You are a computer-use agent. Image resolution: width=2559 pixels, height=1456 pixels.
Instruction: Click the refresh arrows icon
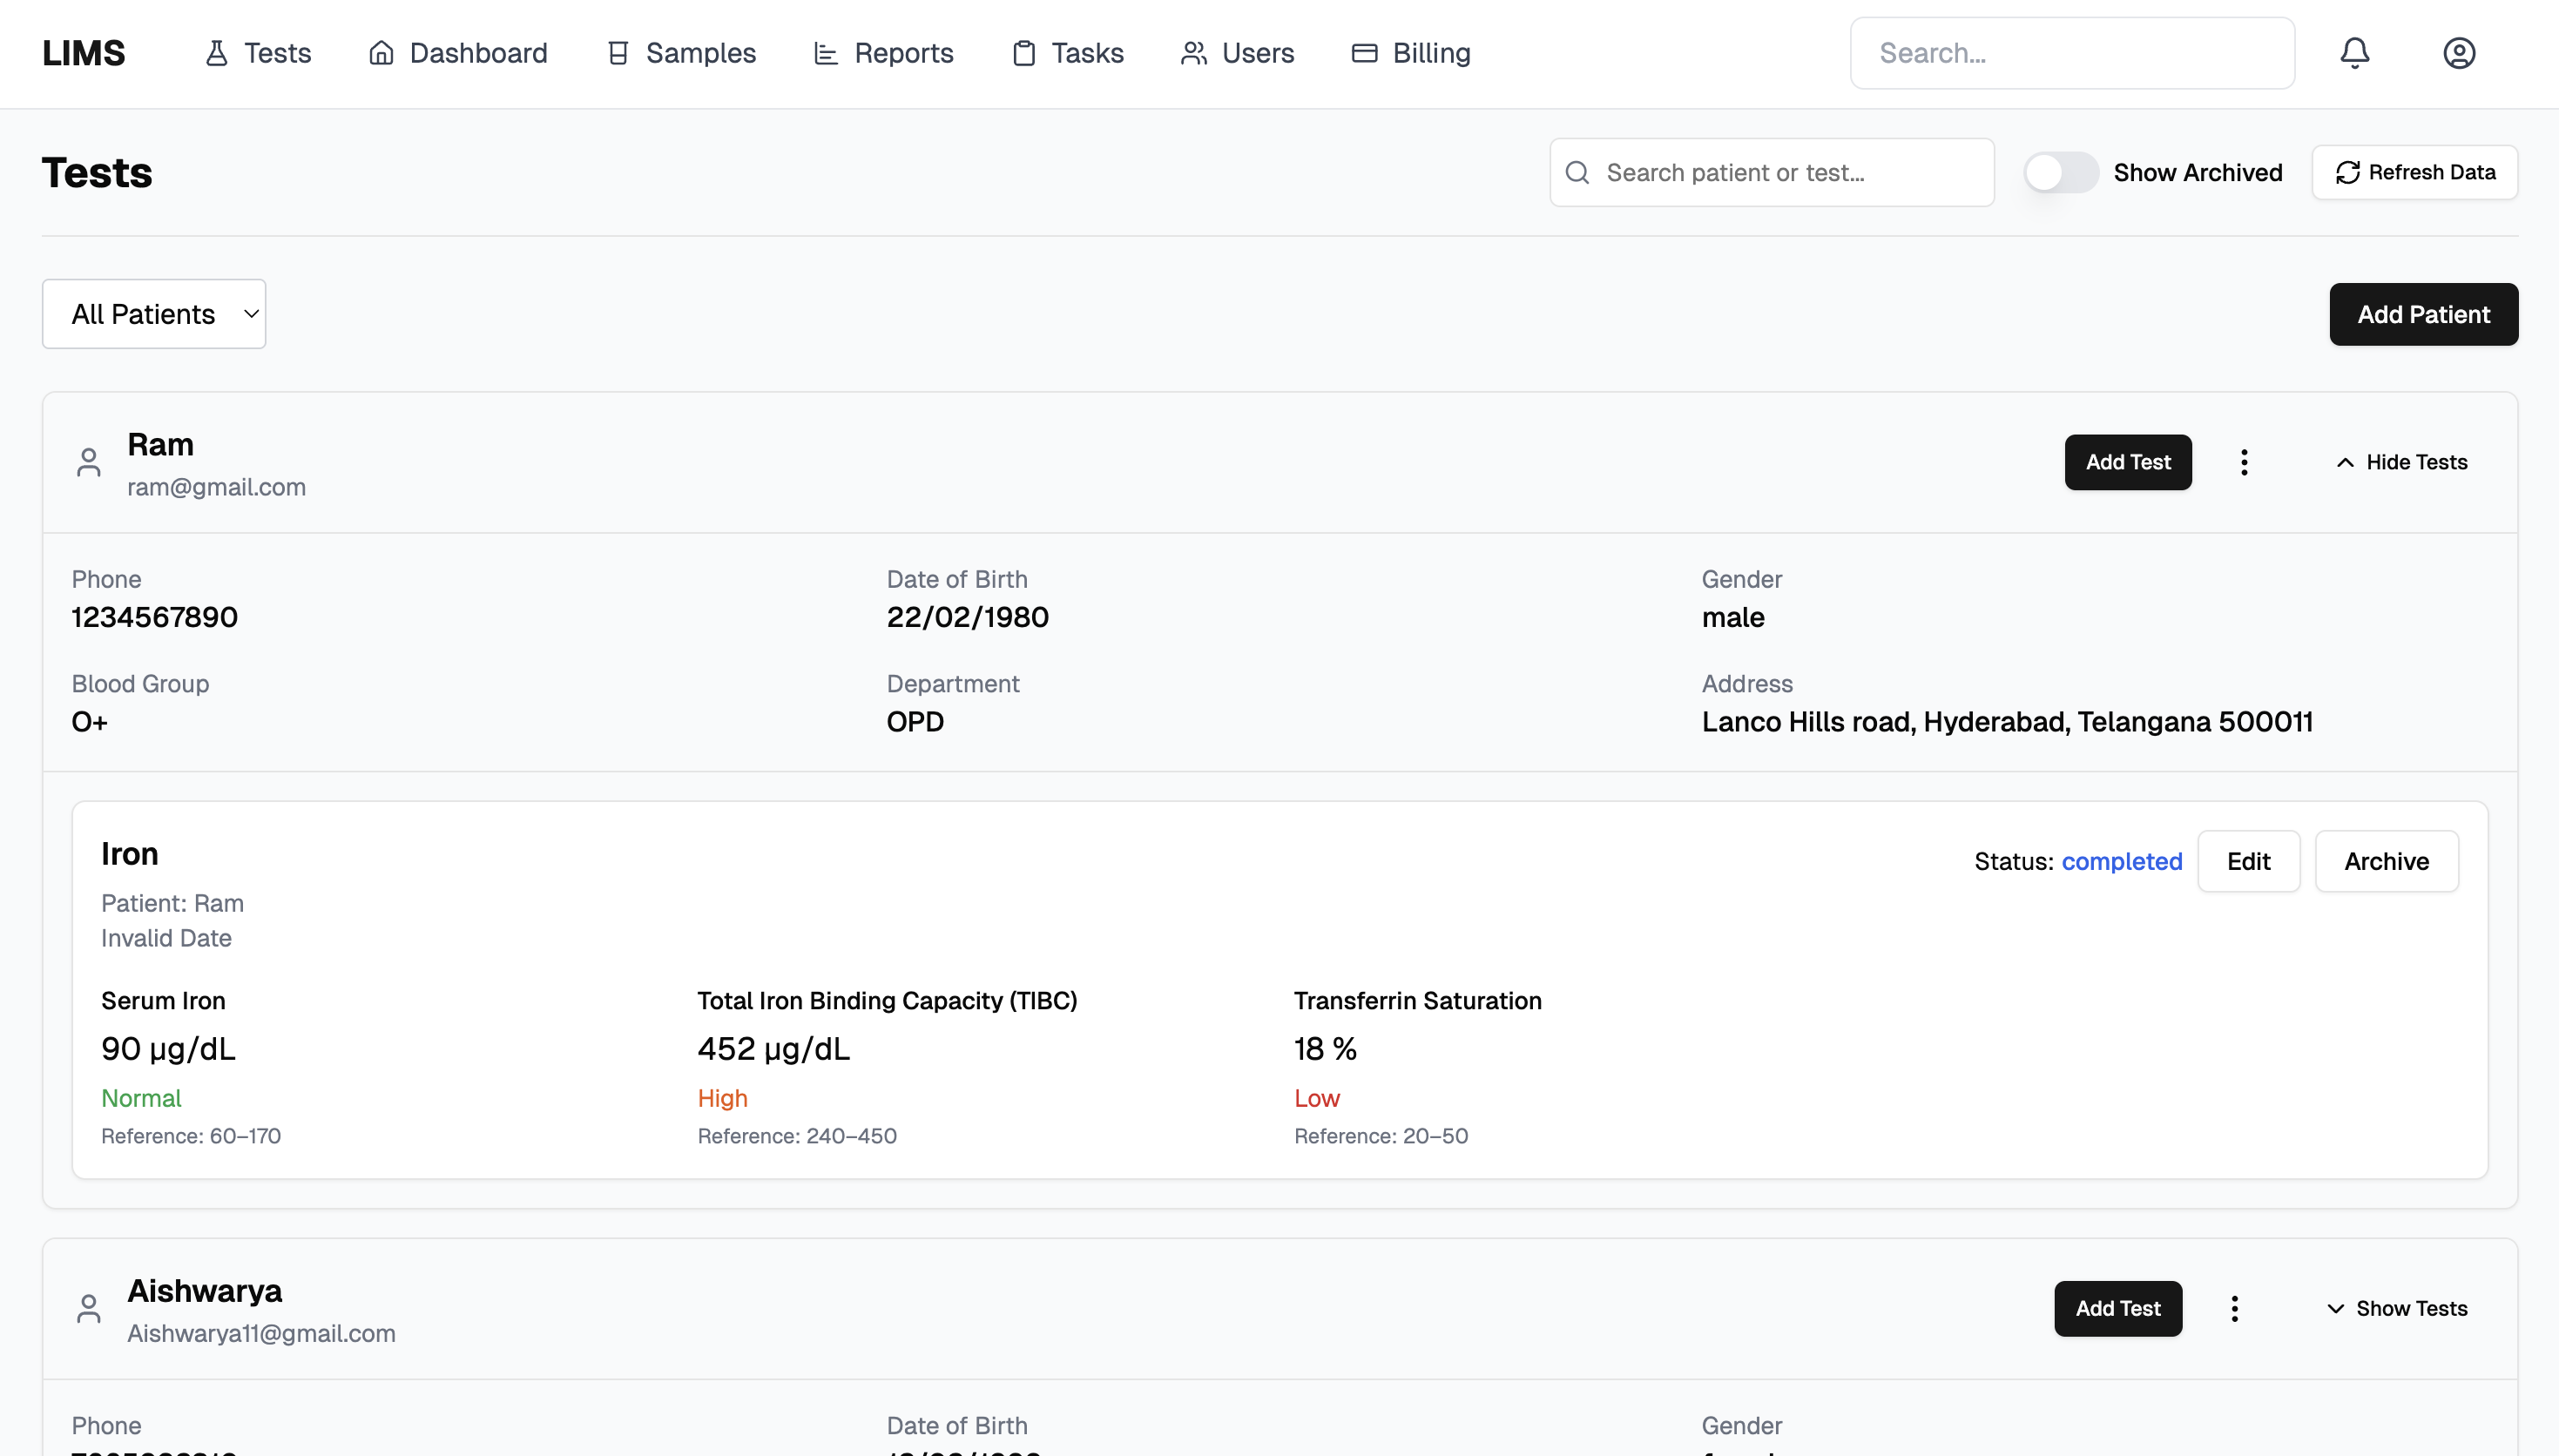[x=2347, y=173]
